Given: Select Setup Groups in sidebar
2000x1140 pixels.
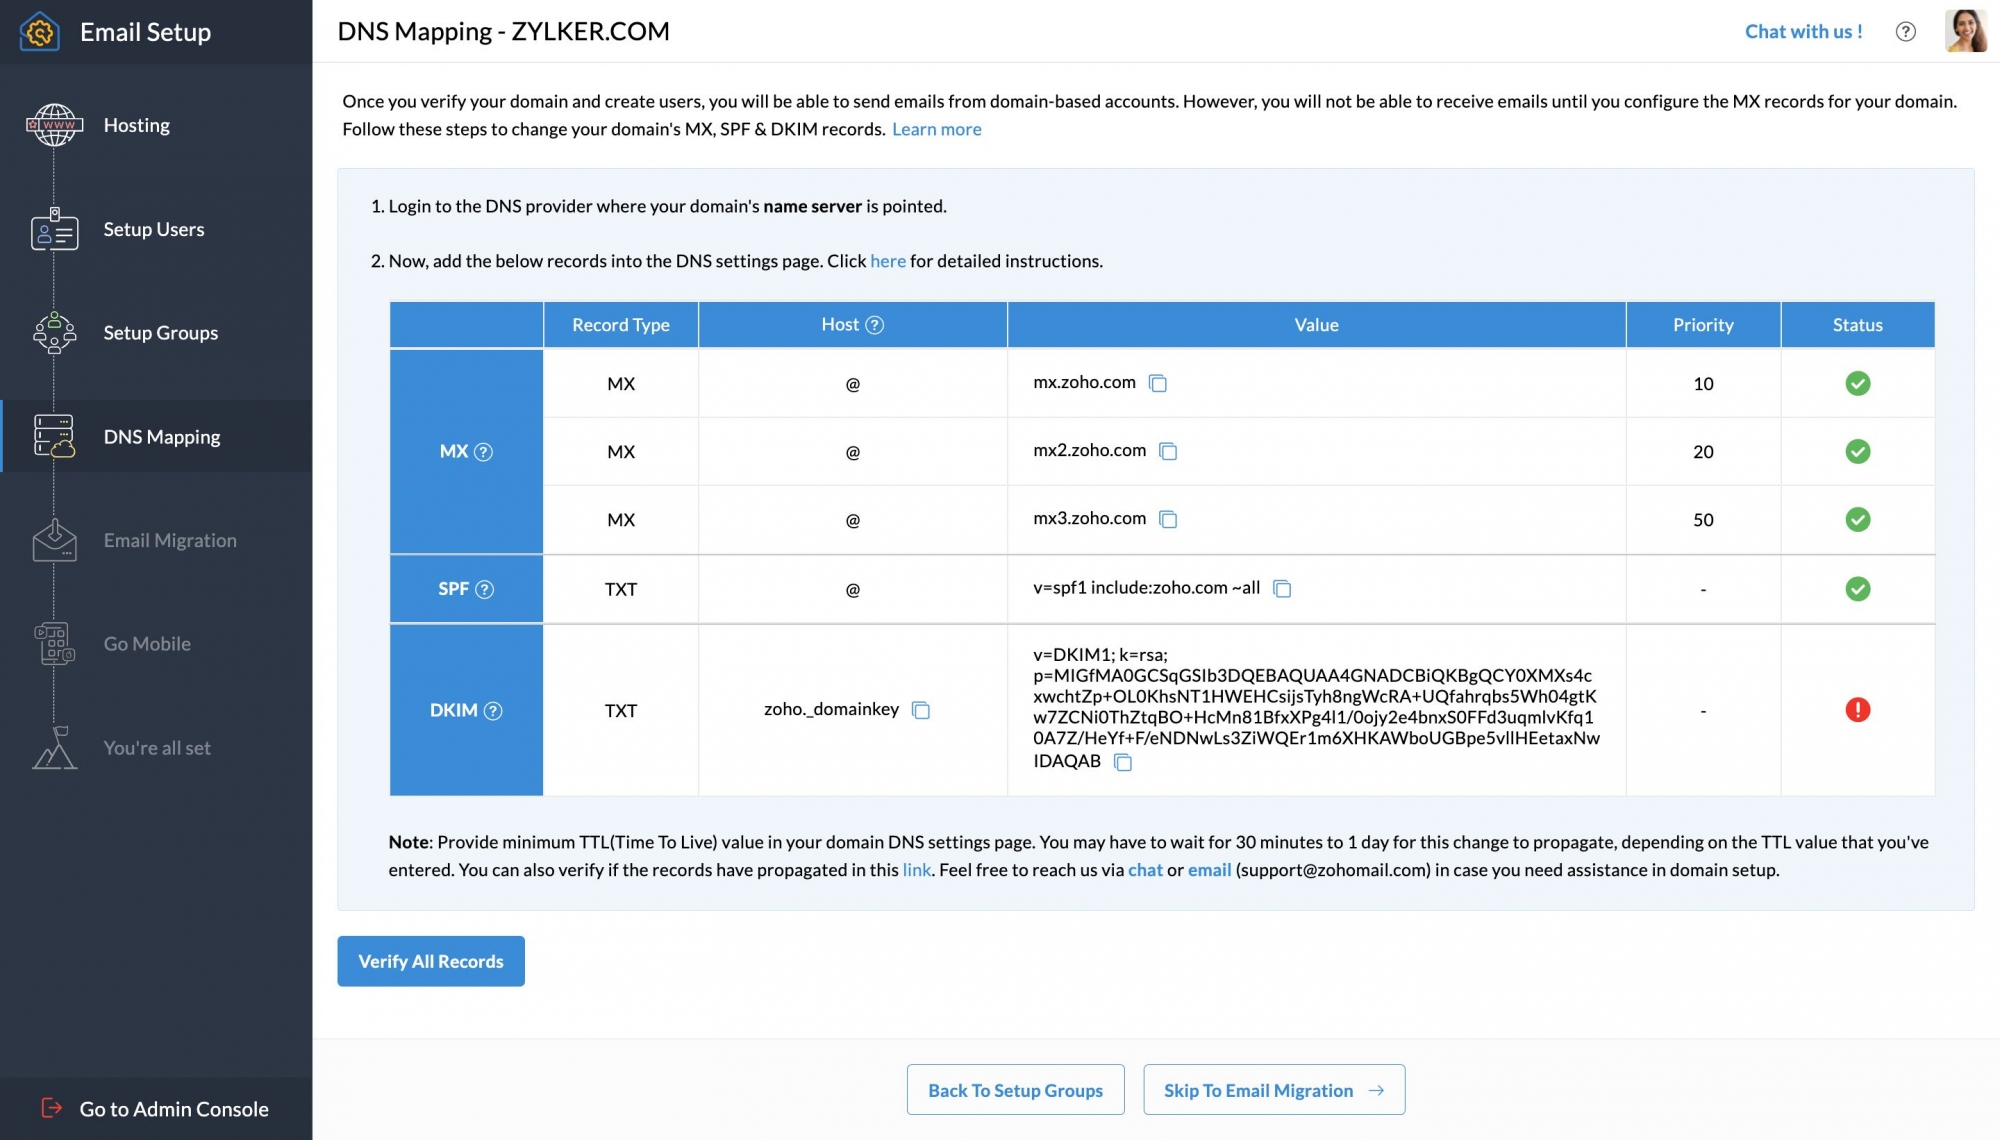Looking at the screenshot, I should pyautogui.click(x=160, y=333).
